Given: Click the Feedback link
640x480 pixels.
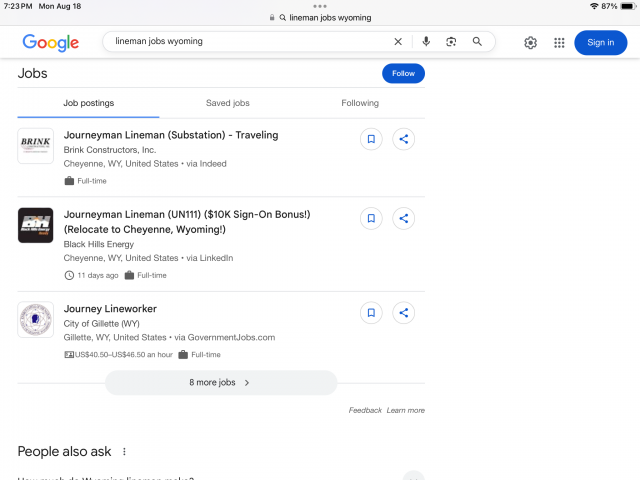Looking at the screenshot, I should [365, 410].
